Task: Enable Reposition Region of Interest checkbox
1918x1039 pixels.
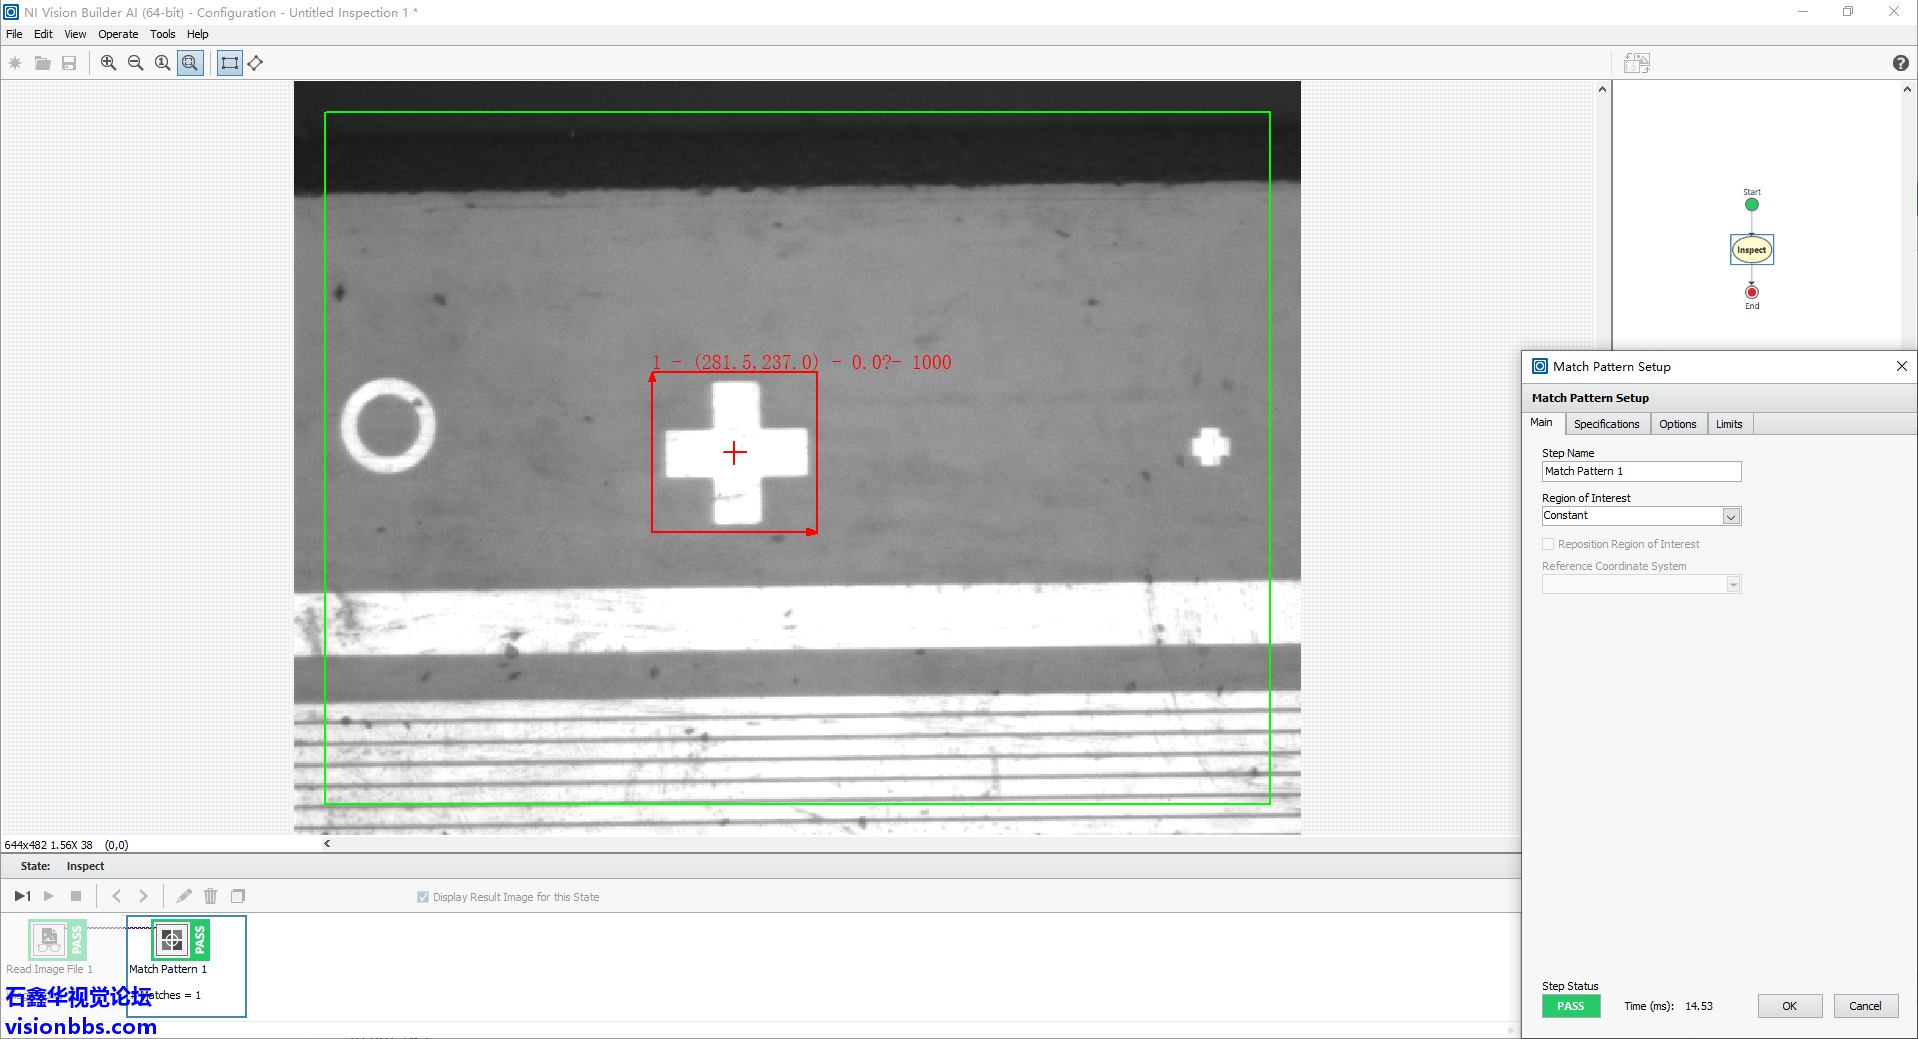Action: (x=1548, y=544)
